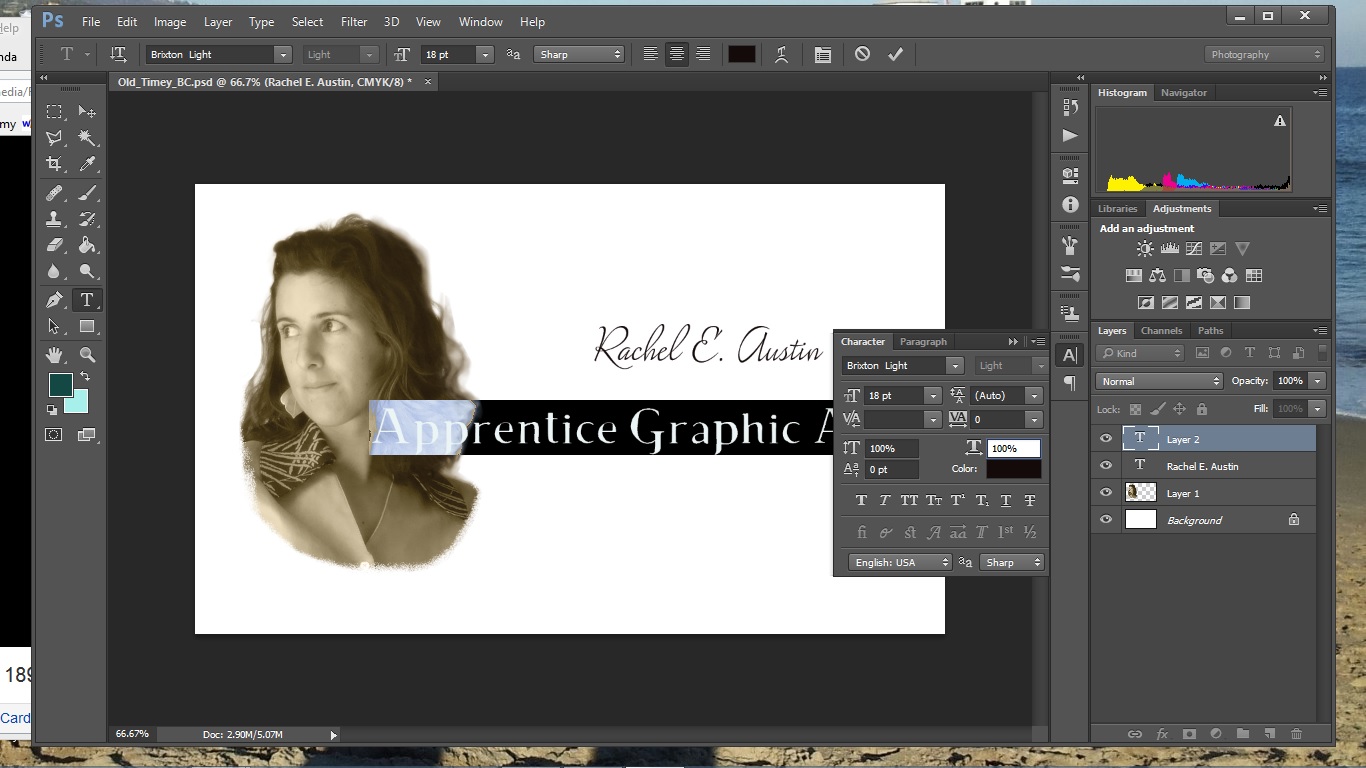Hide Layer 1 using eye icon

pyautogui.click(x=1106, y=493)
